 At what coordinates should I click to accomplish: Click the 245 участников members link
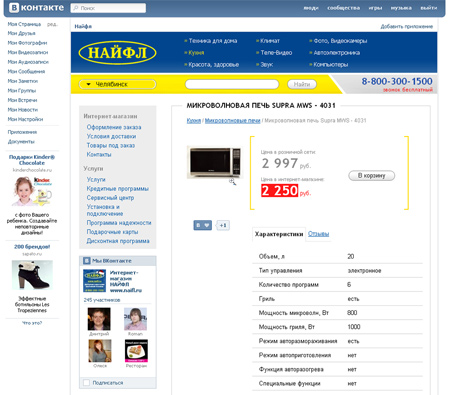pos(102,300)
